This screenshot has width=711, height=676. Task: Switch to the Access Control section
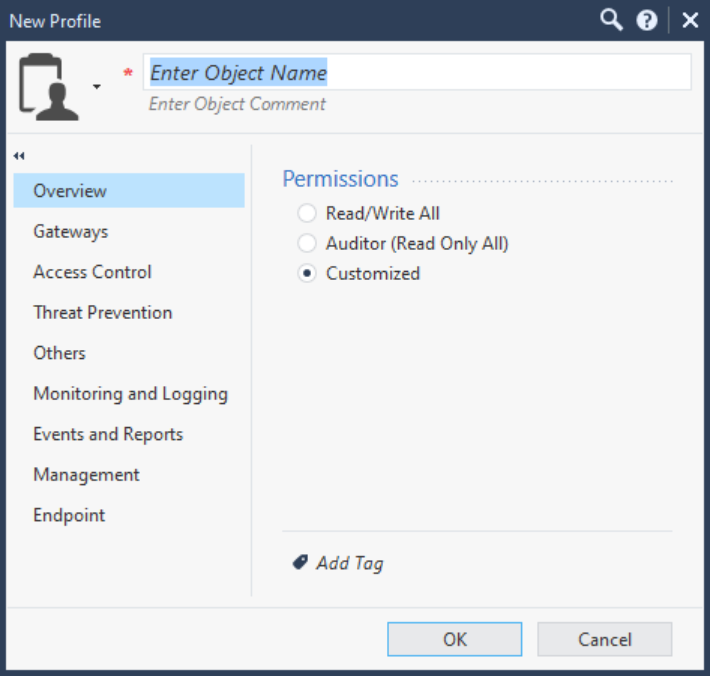[92, 272]
